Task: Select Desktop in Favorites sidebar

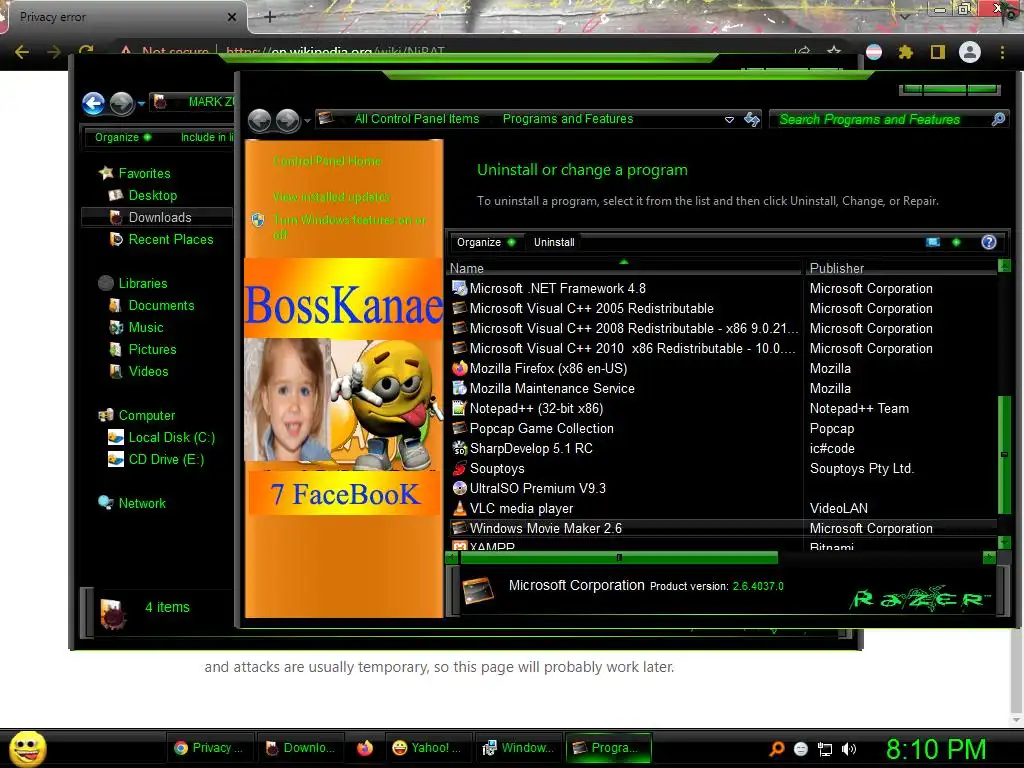Action: [152, 195]
